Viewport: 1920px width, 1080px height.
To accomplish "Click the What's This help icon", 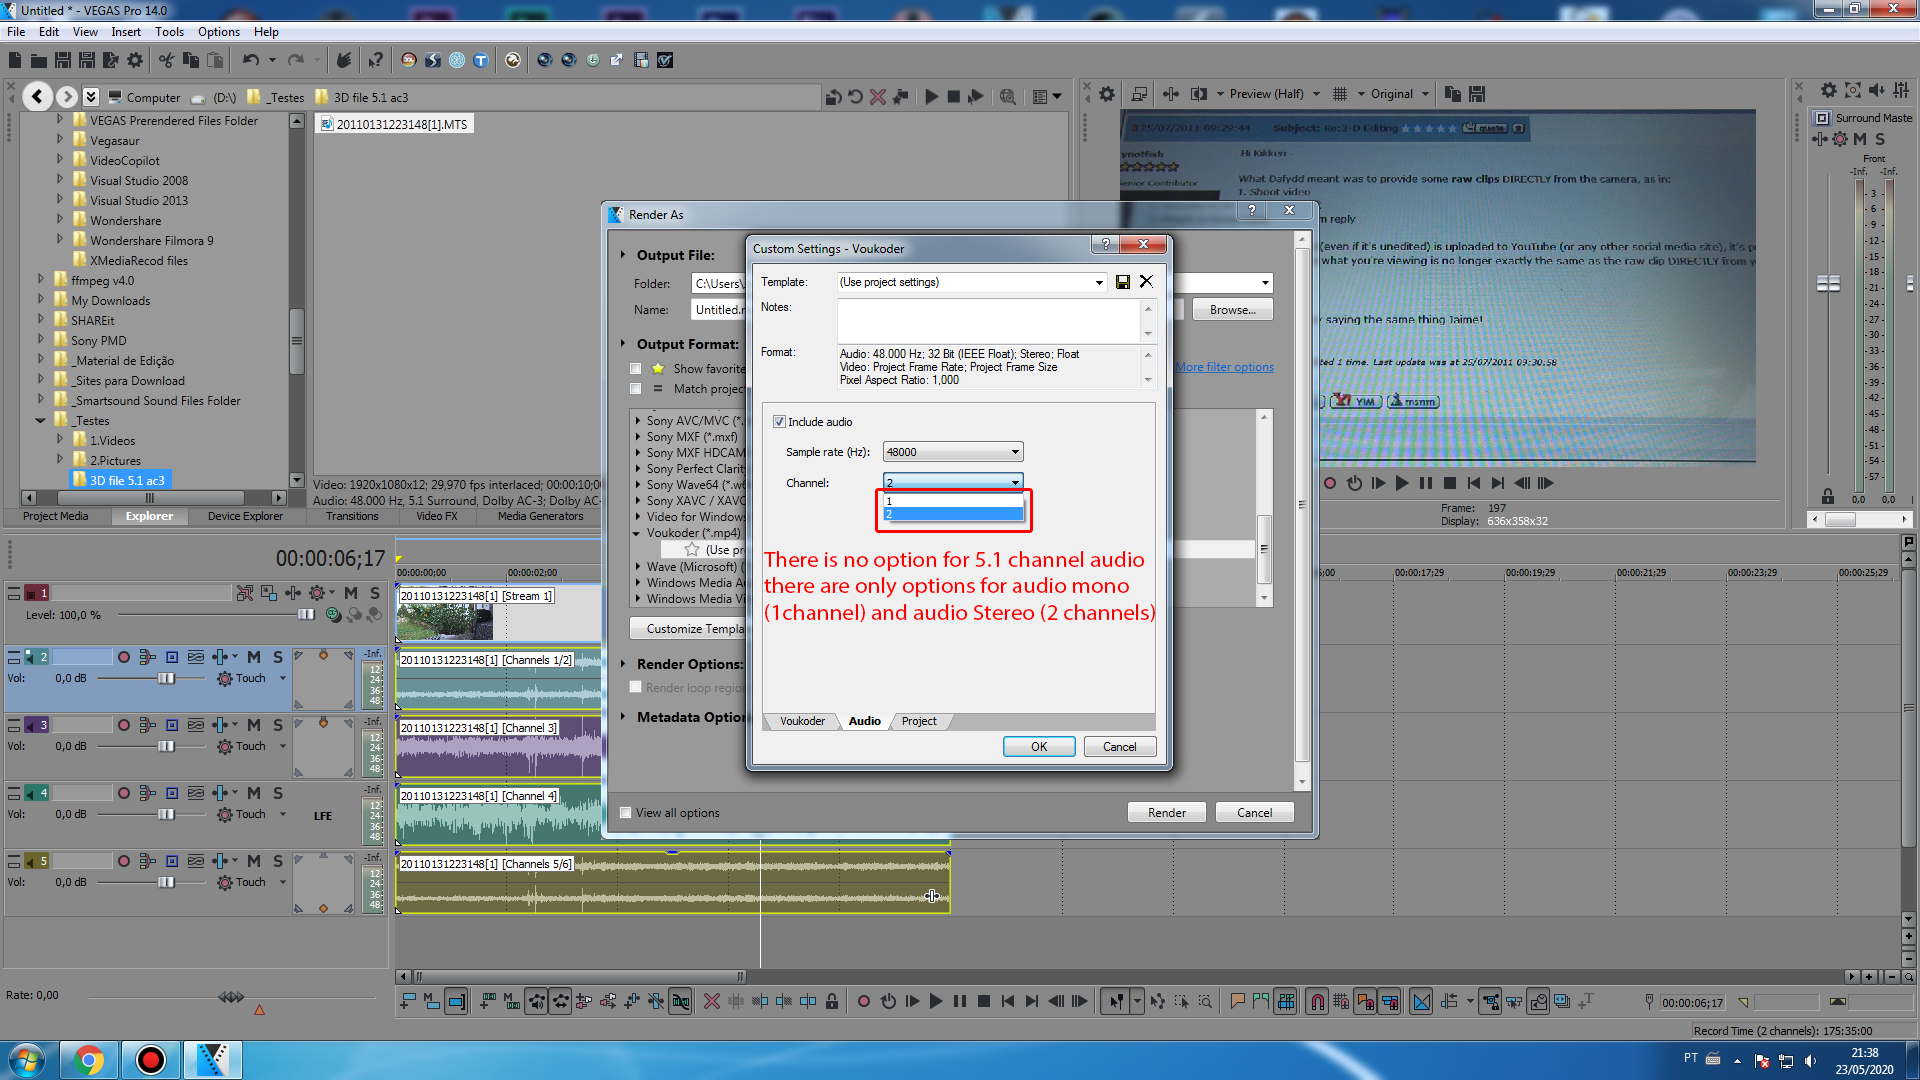I will pyautogui.click(x=375, y=60).
